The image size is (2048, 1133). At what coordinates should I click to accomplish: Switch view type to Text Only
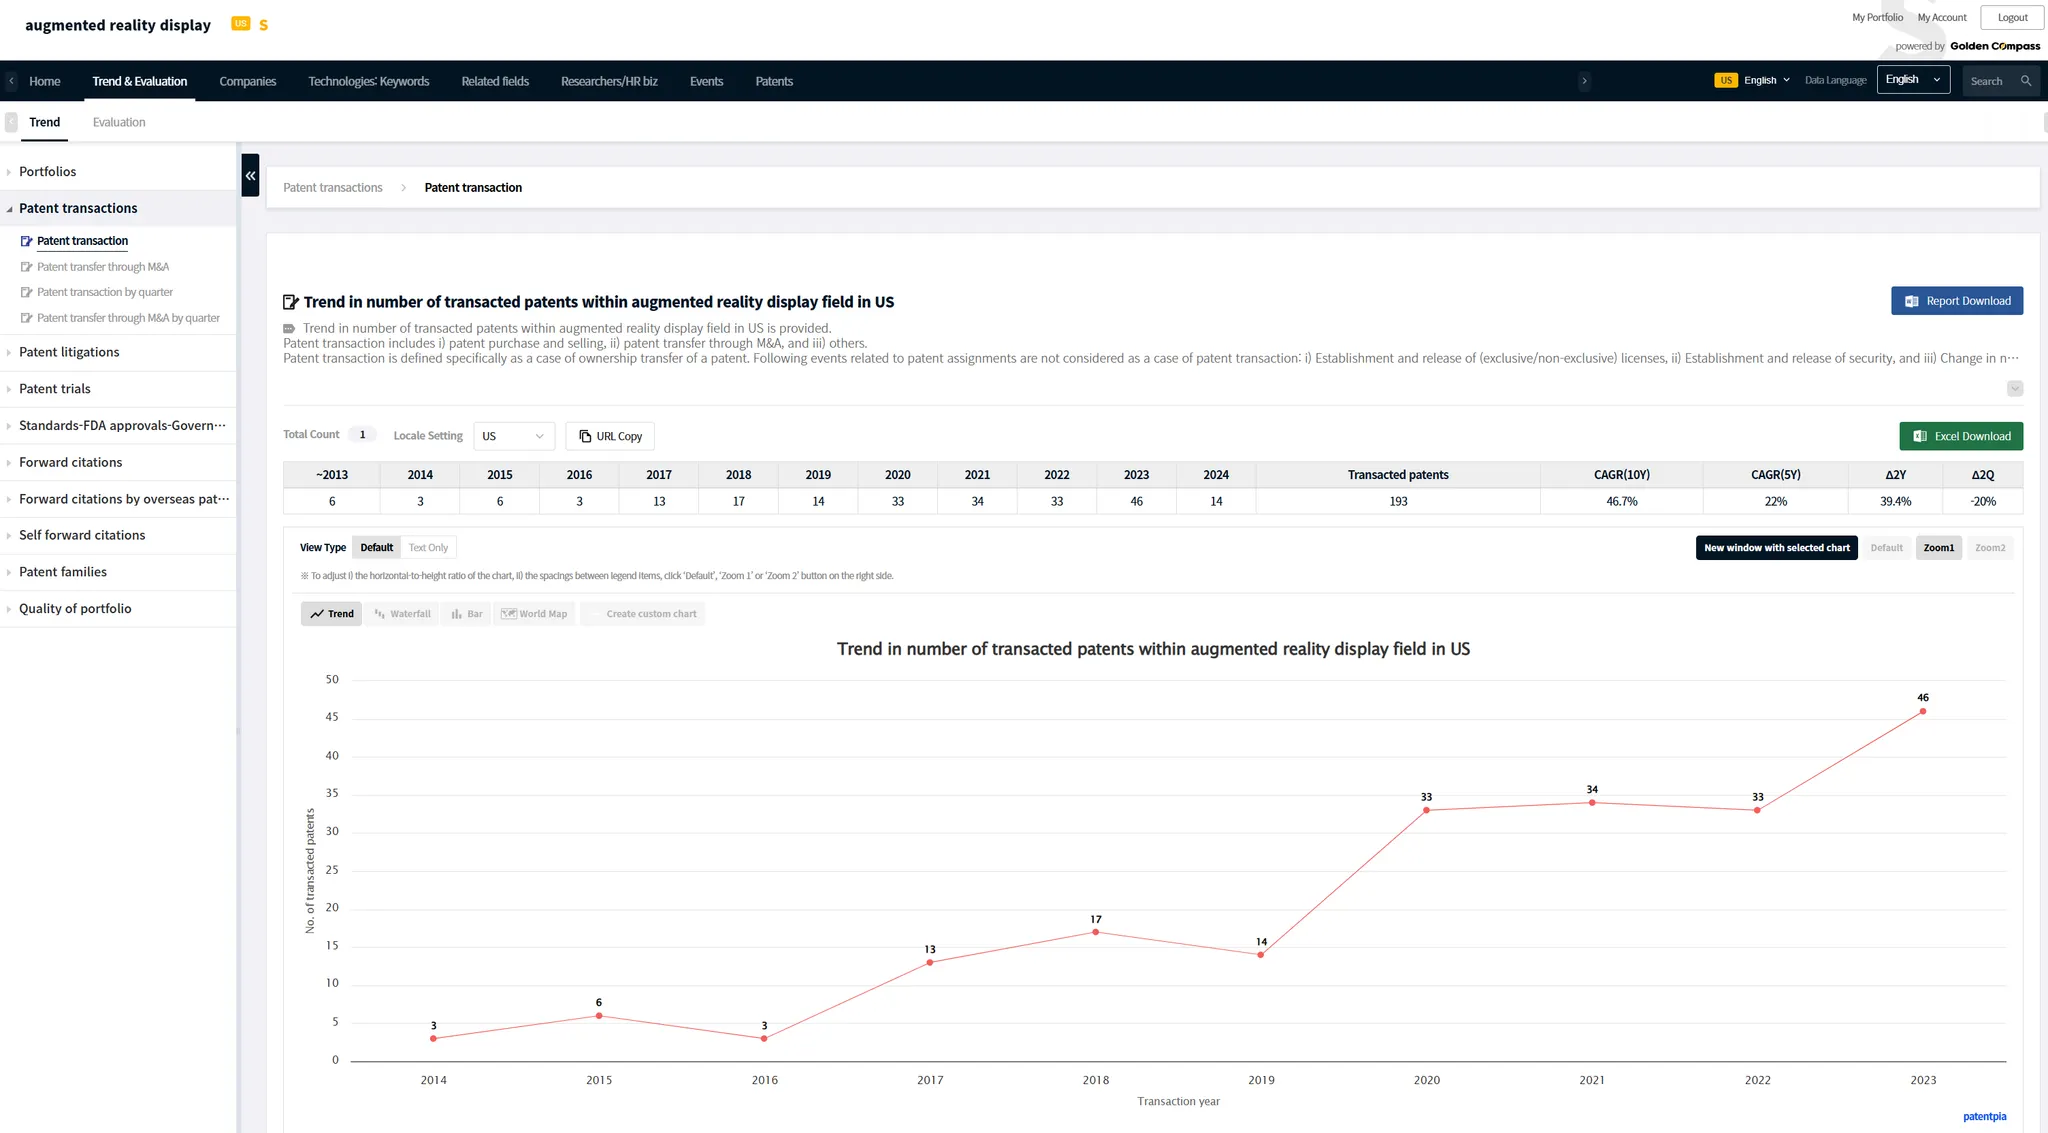point(428,548)
